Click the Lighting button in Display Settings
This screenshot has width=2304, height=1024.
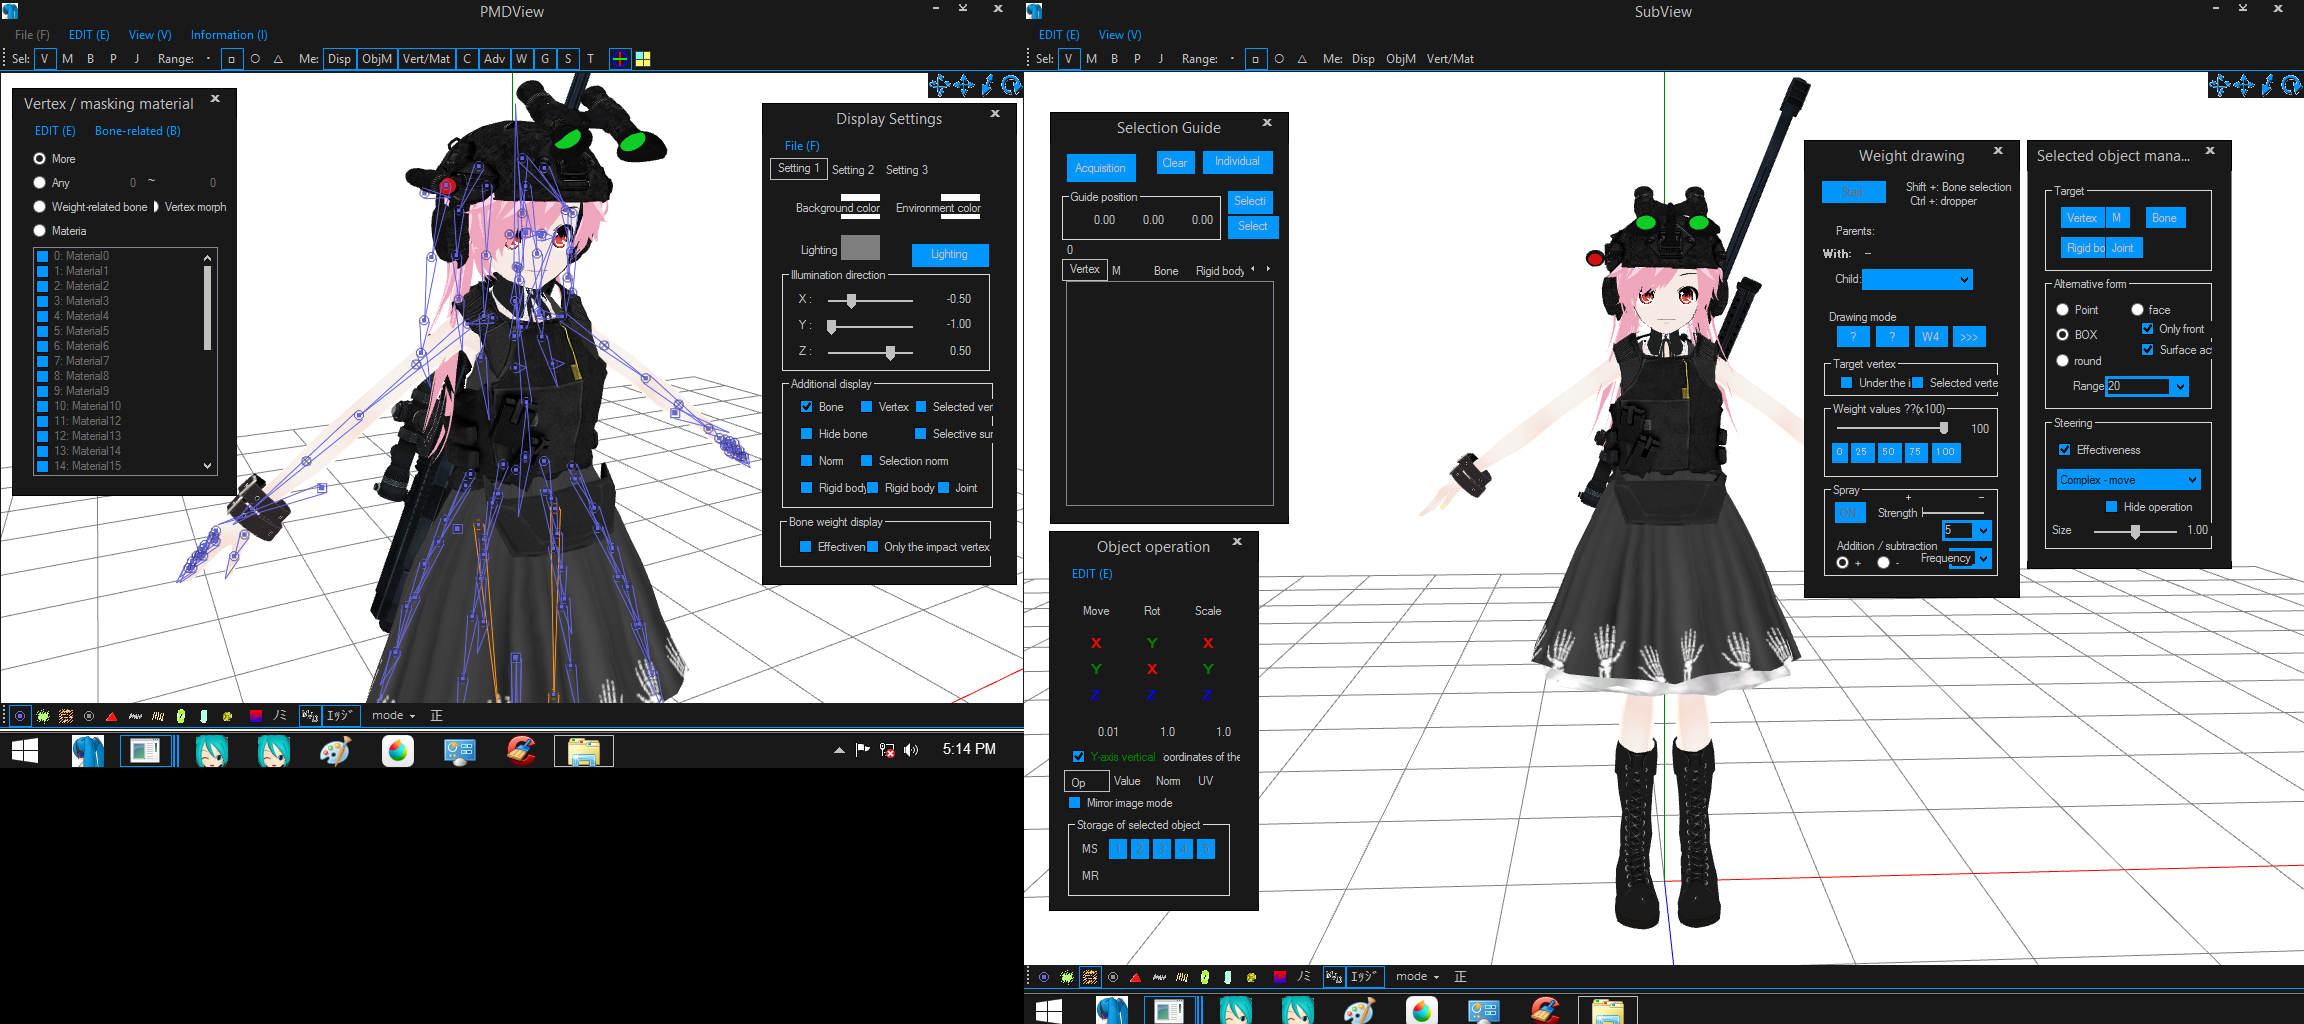(949, 254)
